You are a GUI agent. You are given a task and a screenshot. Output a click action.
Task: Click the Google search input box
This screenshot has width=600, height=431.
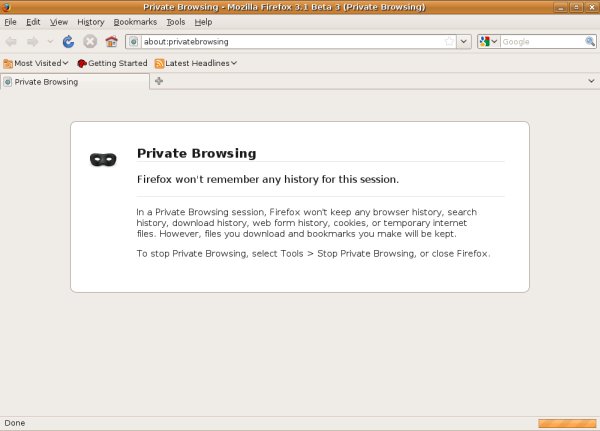(542, 41)
